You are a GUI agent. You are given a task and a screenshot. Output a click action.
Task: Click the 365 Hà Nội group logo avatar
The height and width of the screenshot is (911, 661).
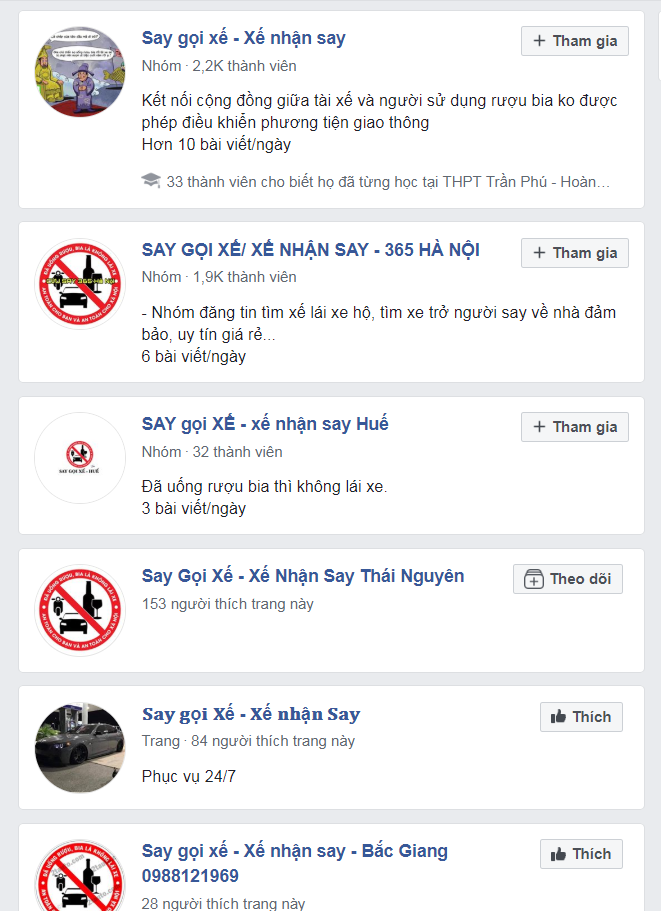pyautogui.click(x=80, y=284)
